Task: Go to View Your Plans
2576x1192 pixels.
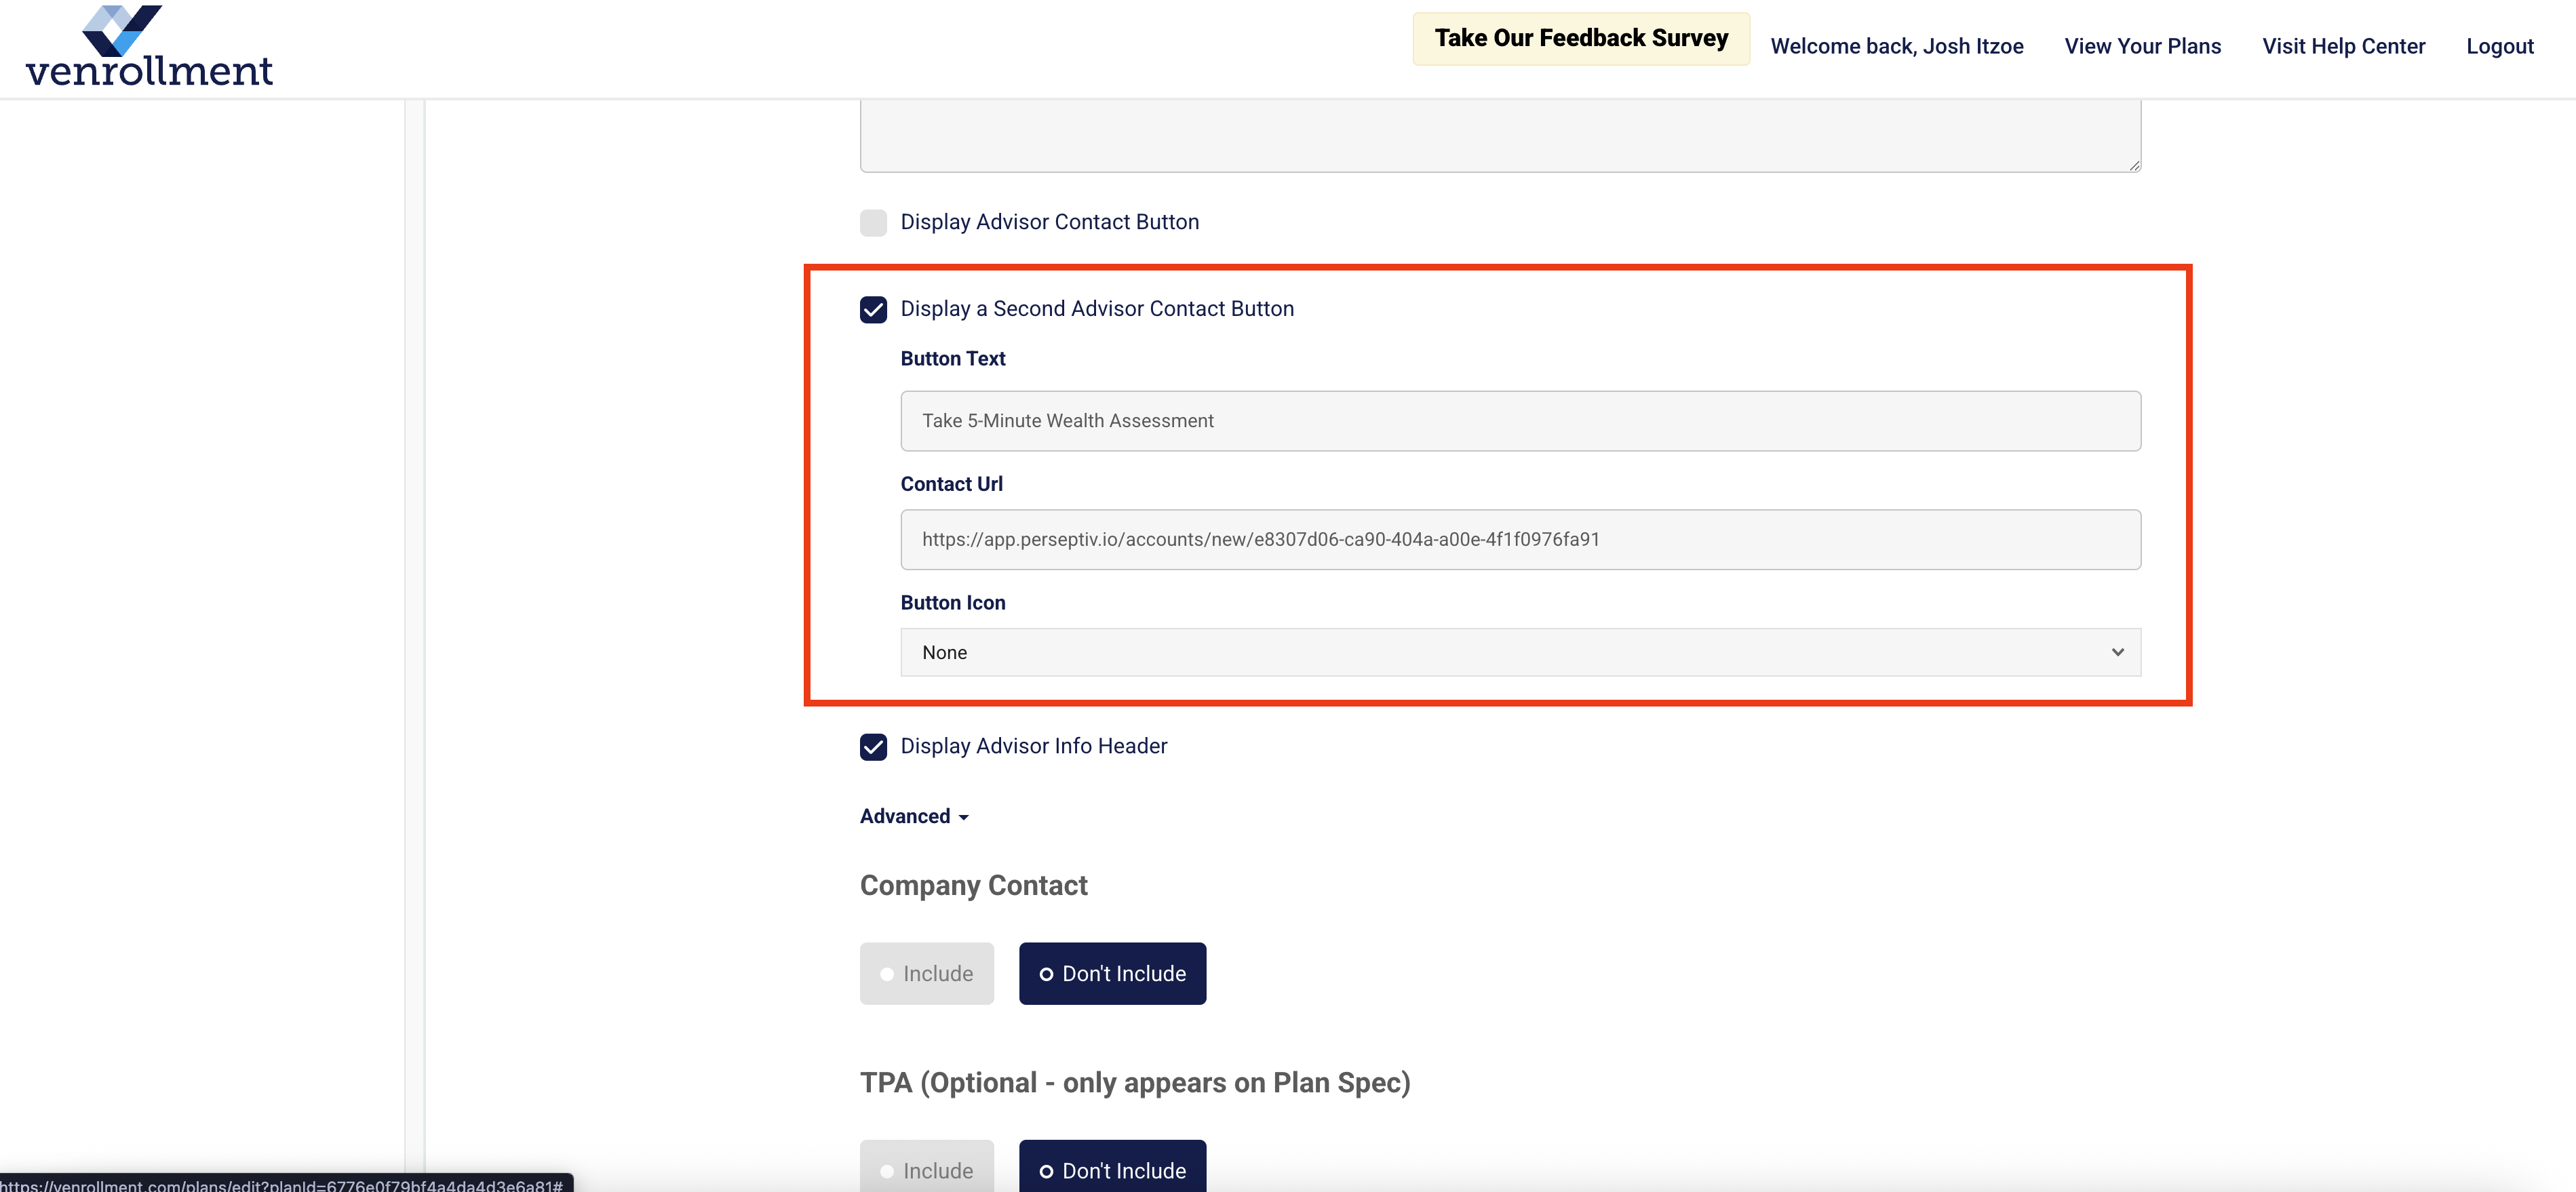Action: pos(2142,46)
